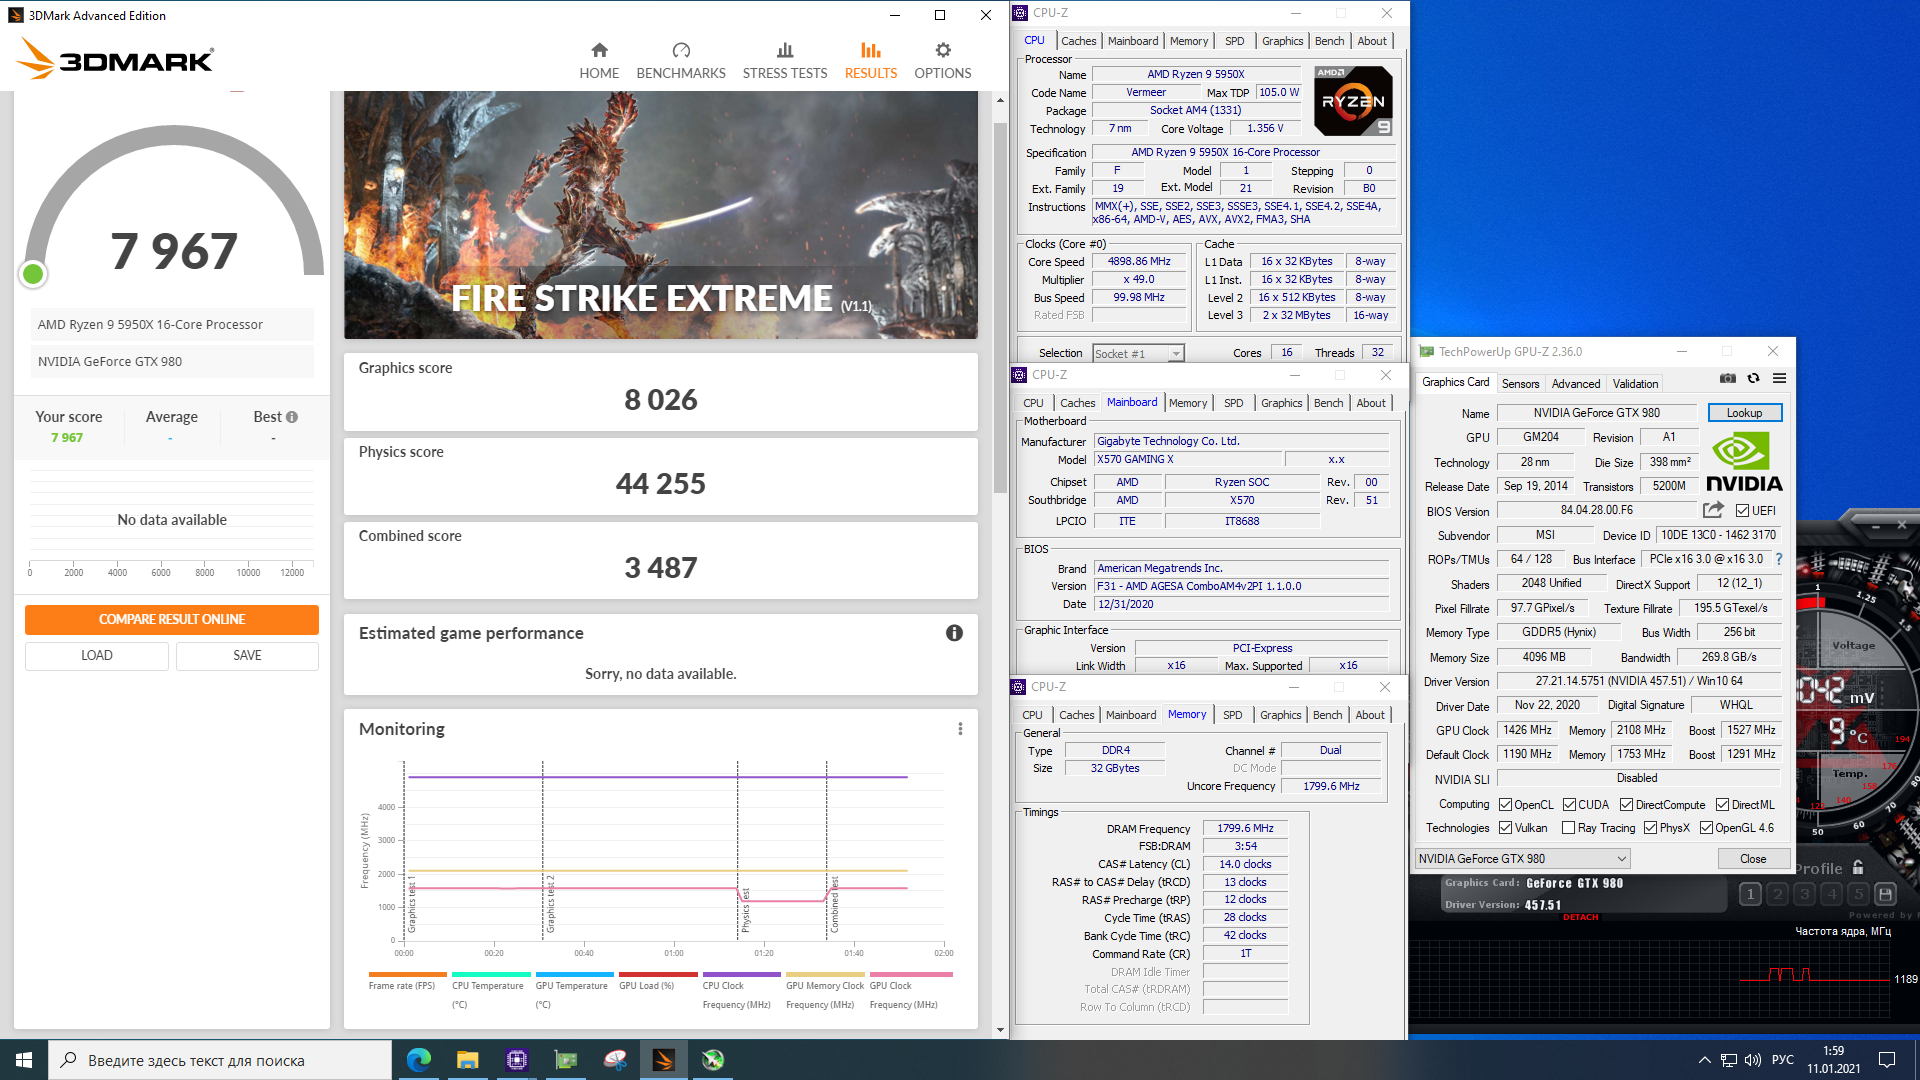1920x1080 pixels.
Task: Click the taskbar clock showing 1:59
Action: pyautogui.click(x=1833, y=1051)
